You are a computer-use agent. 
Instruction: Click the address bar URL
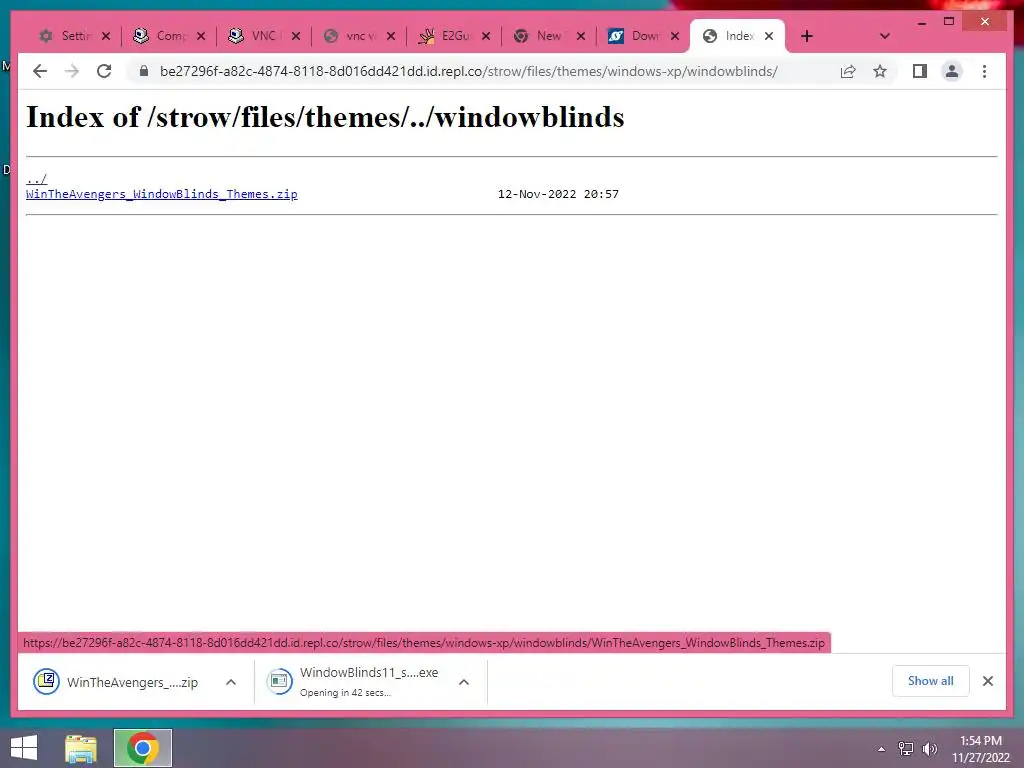(469, 71)
